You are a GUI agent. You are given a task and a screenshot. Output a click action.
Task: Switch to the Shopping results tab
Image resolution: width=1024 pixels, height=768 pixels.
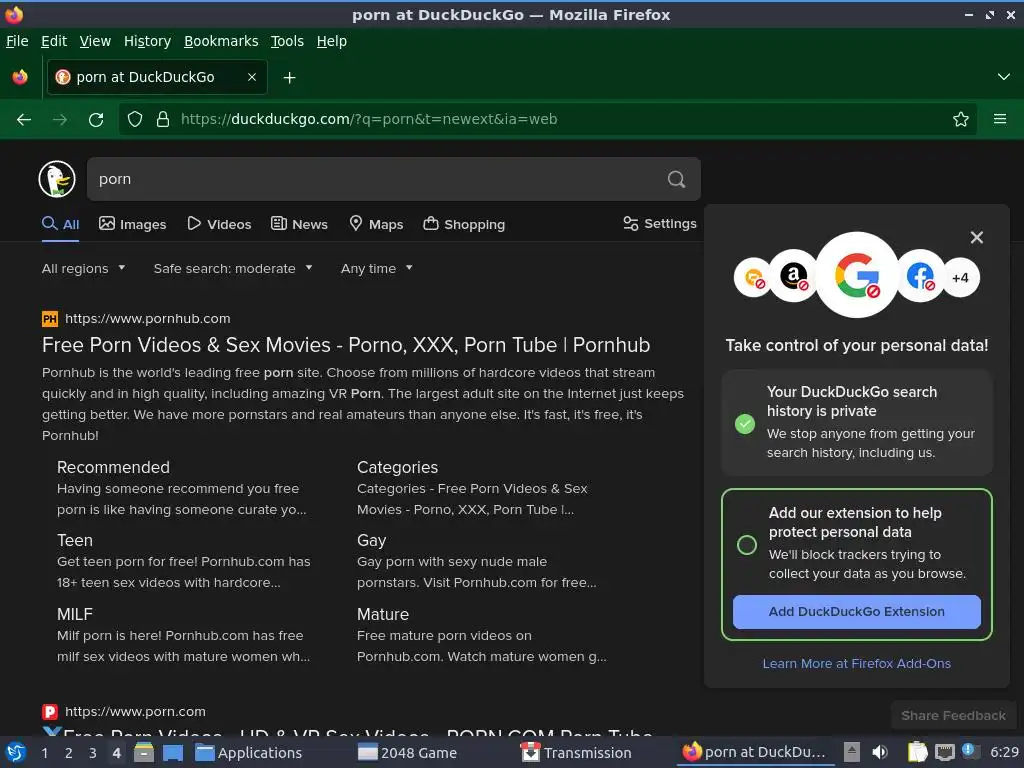coord(464,225)
